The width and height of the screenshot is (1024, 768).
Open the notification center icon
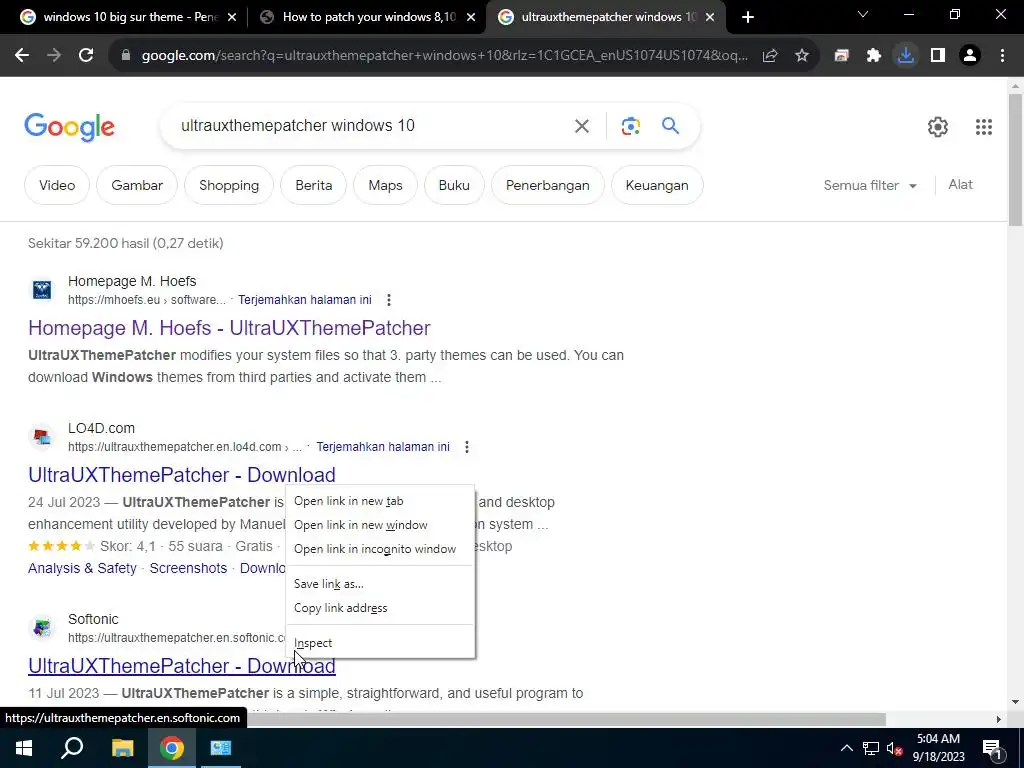[x=993, y=748]
